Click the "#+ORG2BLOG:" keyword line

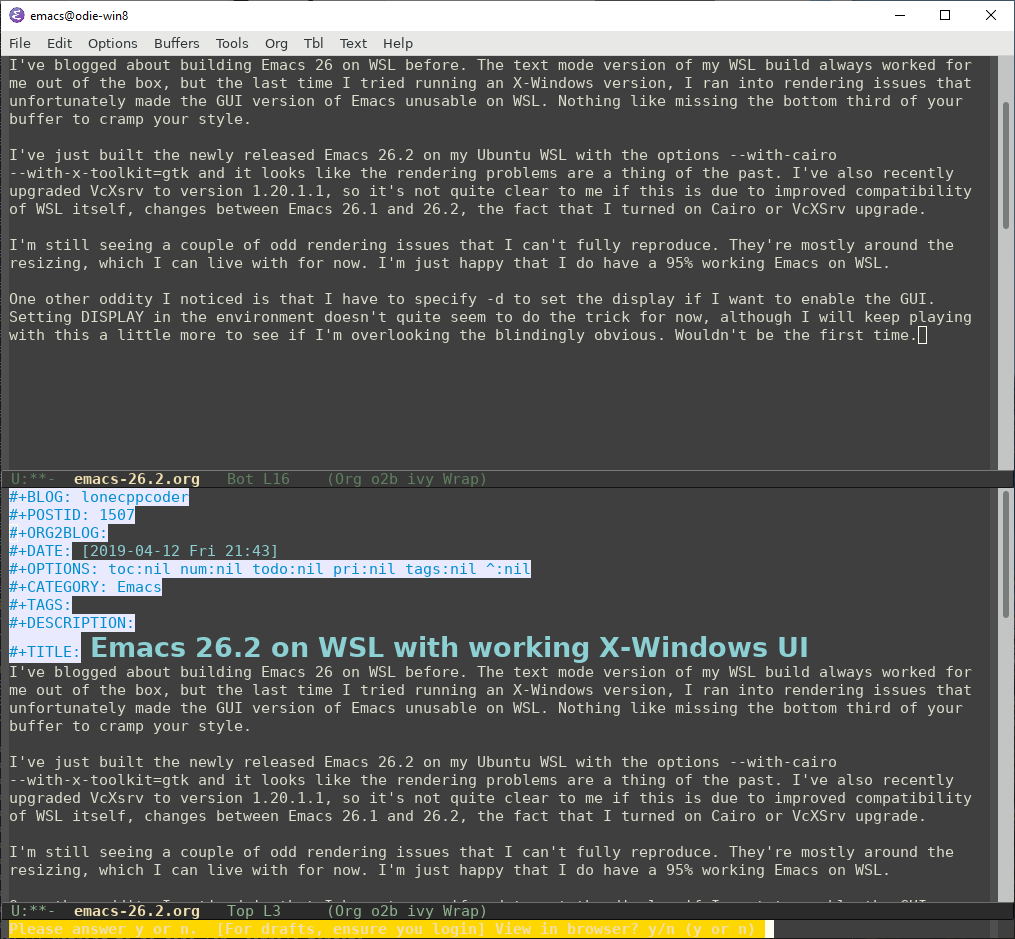point(58,533)
